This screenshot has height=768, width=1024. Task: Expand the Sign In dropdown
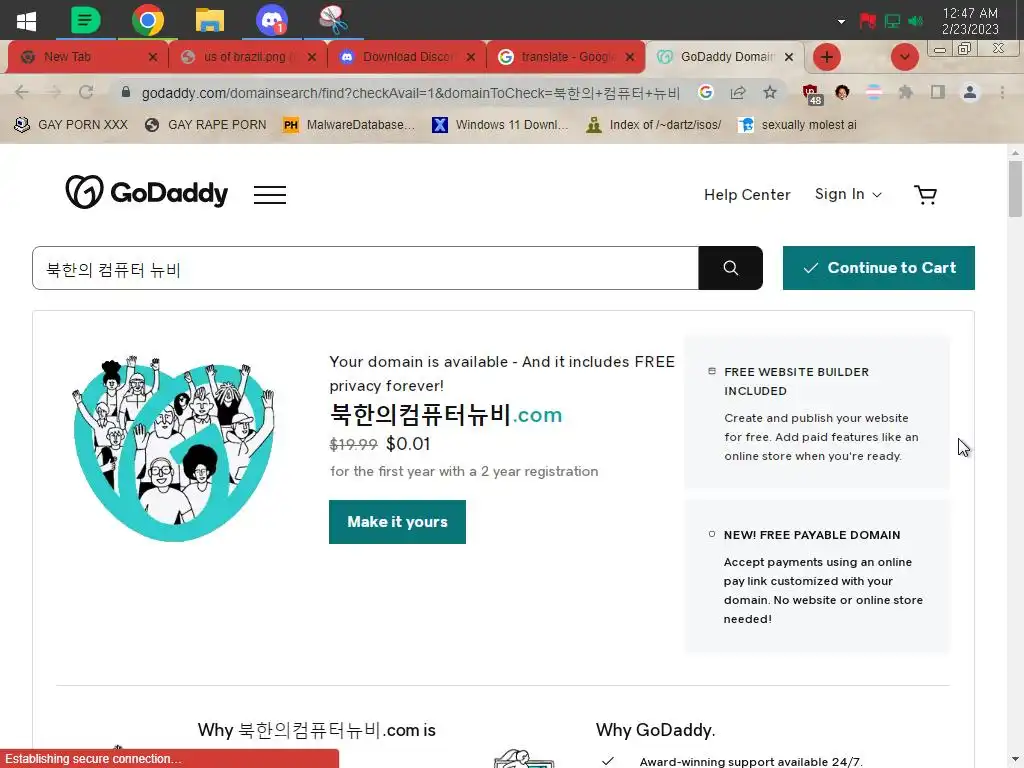pyautogui.click(x=848, y=194)
